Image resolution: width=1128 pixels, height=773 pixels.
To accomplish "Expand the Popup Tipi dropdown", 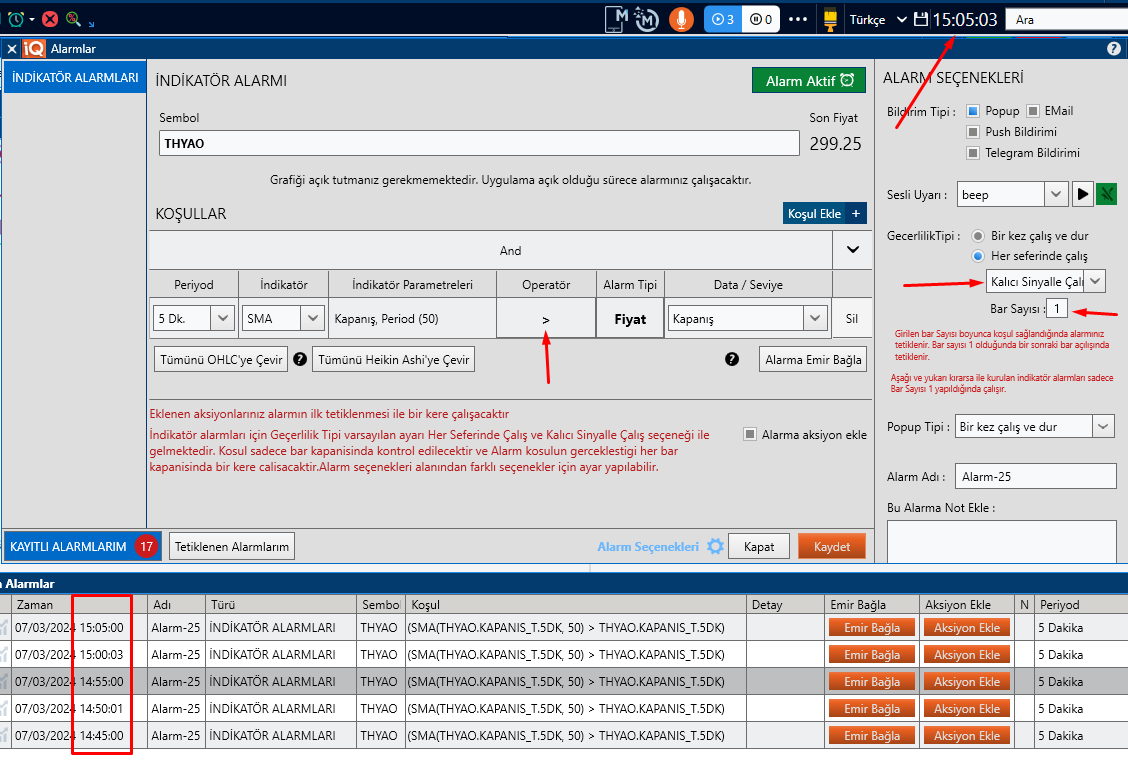I will tap(1102, 427).
